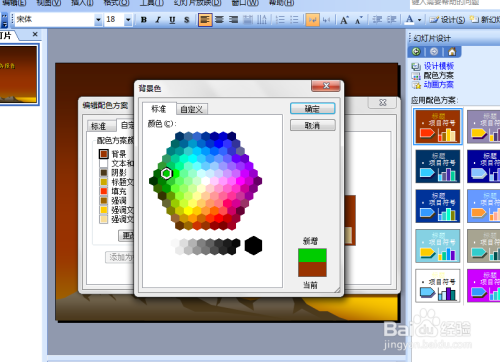Screen dimensions: 500x362
Task: Apply center text alignment
Action: pos(219,20)
